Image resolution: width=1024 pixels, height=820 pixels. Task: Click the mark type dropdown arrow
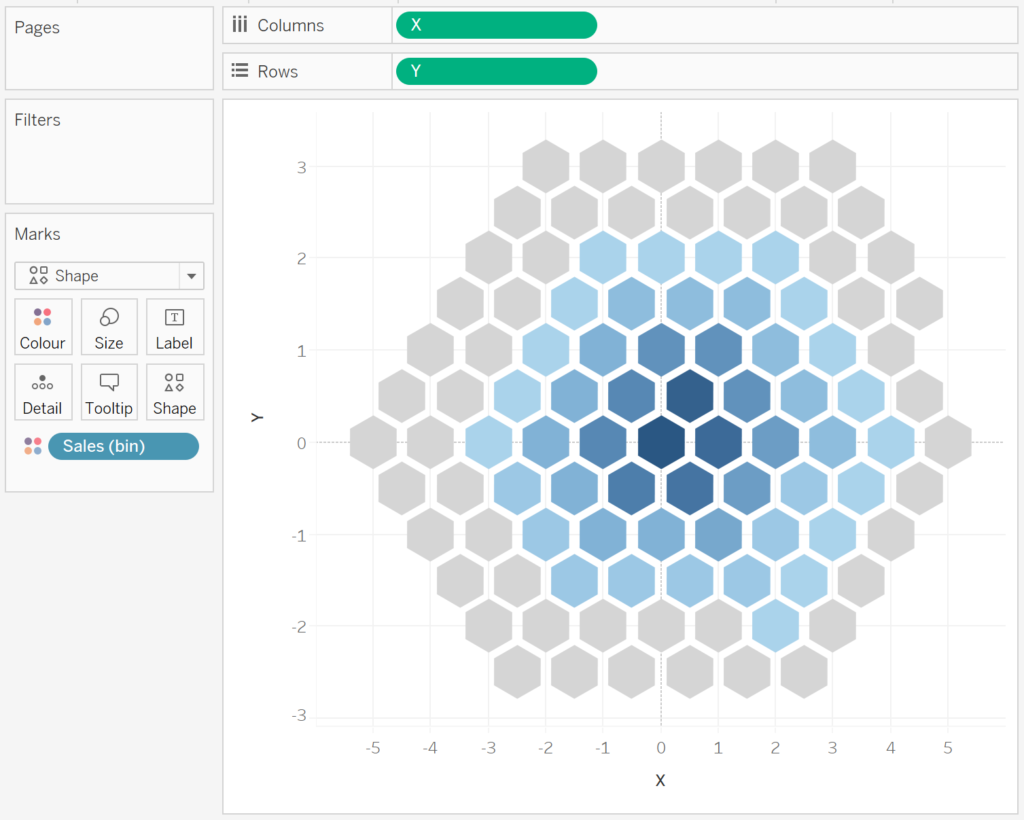191,276
